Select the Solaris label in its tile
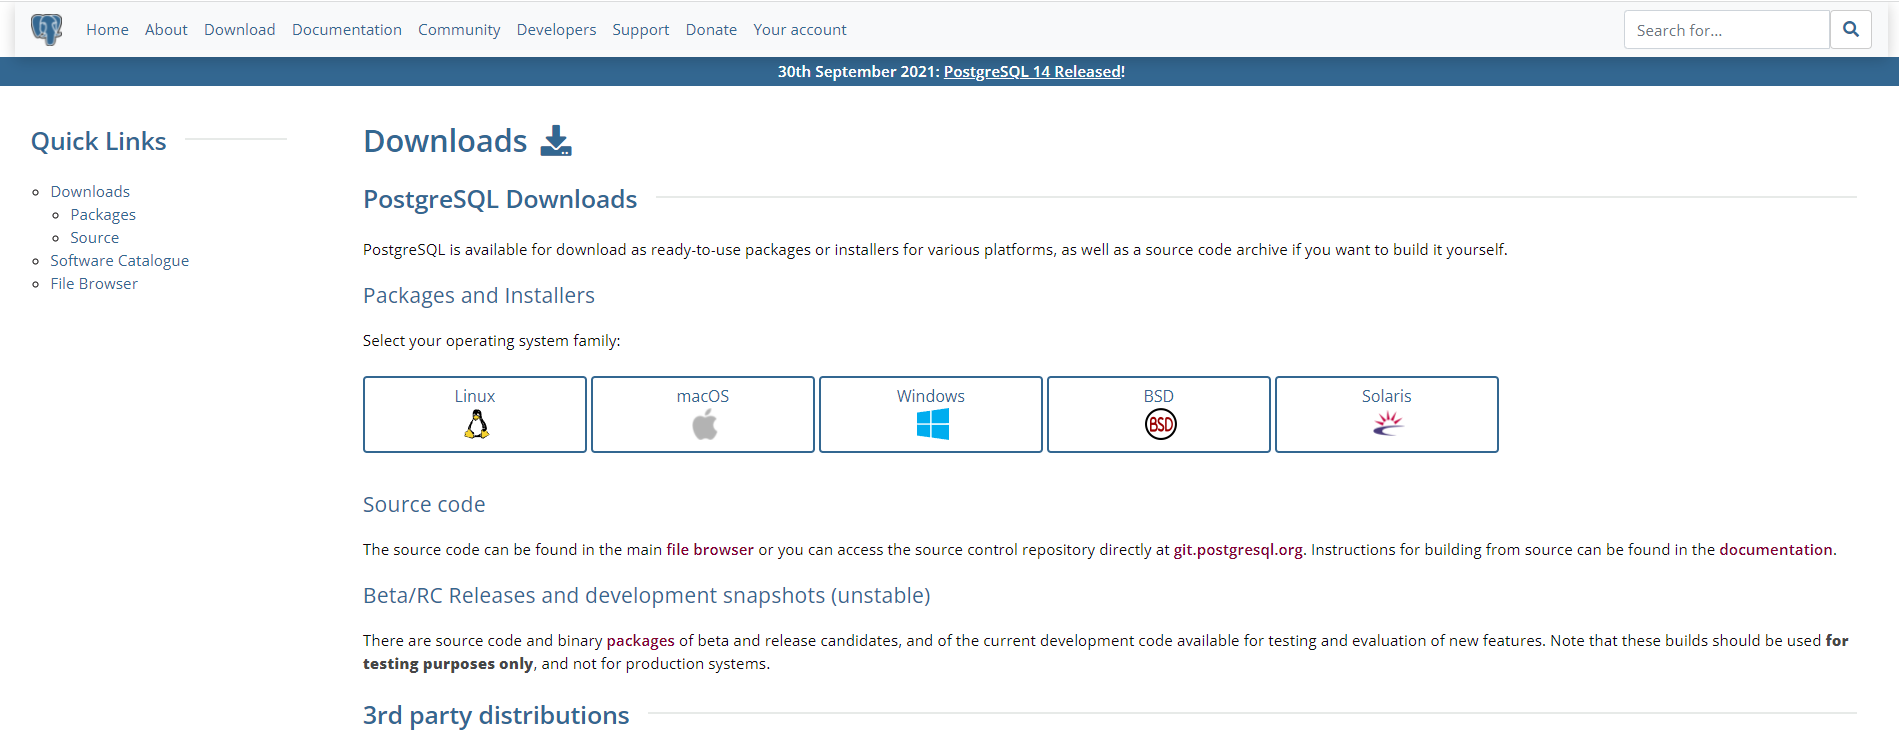 (1387, 396)
